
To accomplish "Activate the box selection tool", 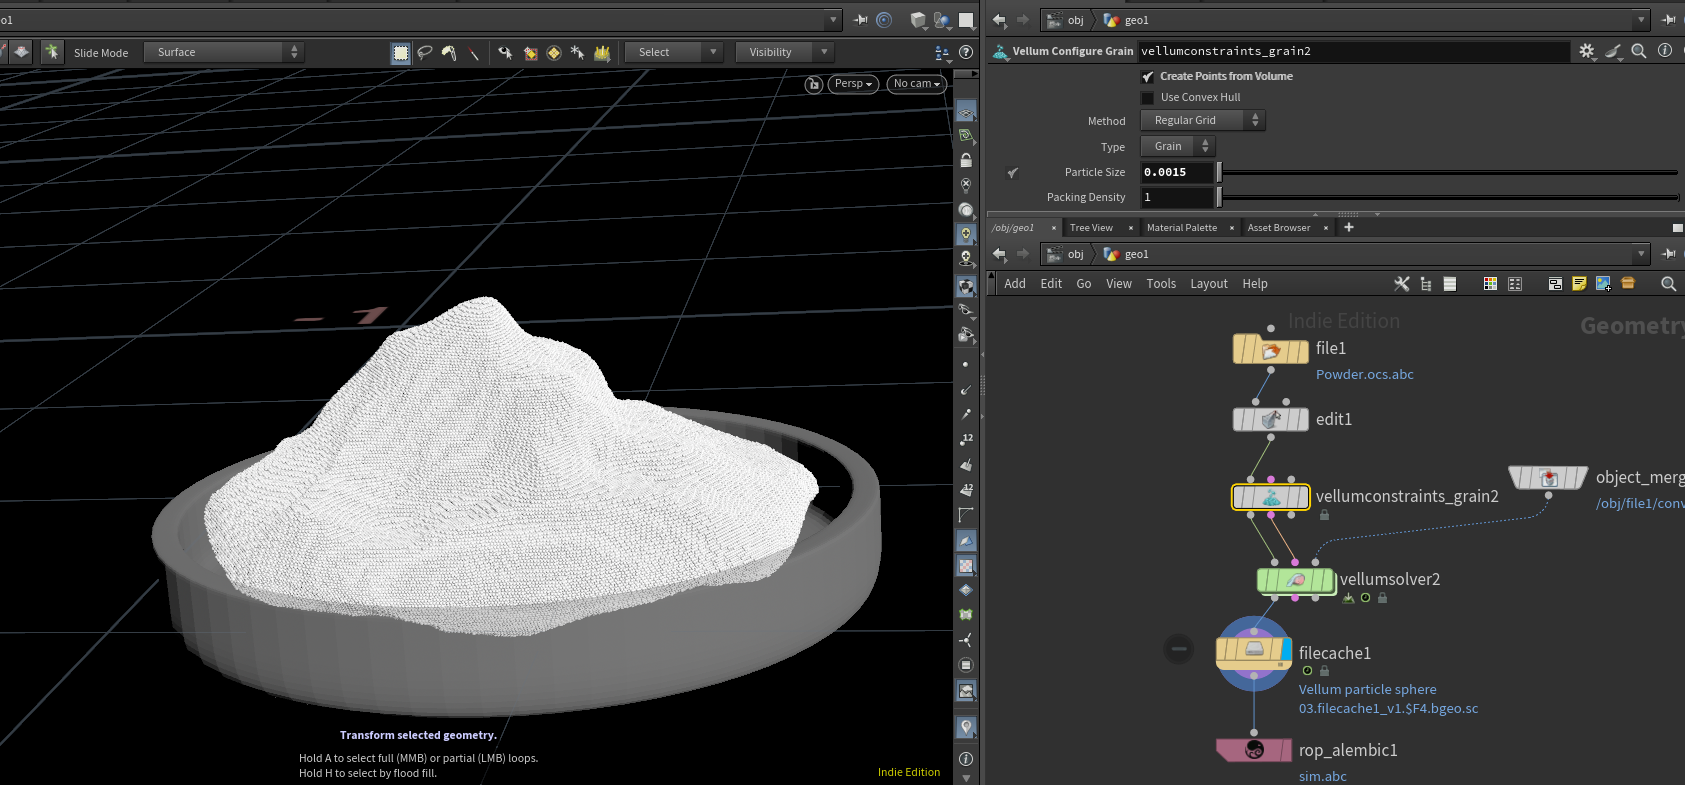I will [400, 52].
